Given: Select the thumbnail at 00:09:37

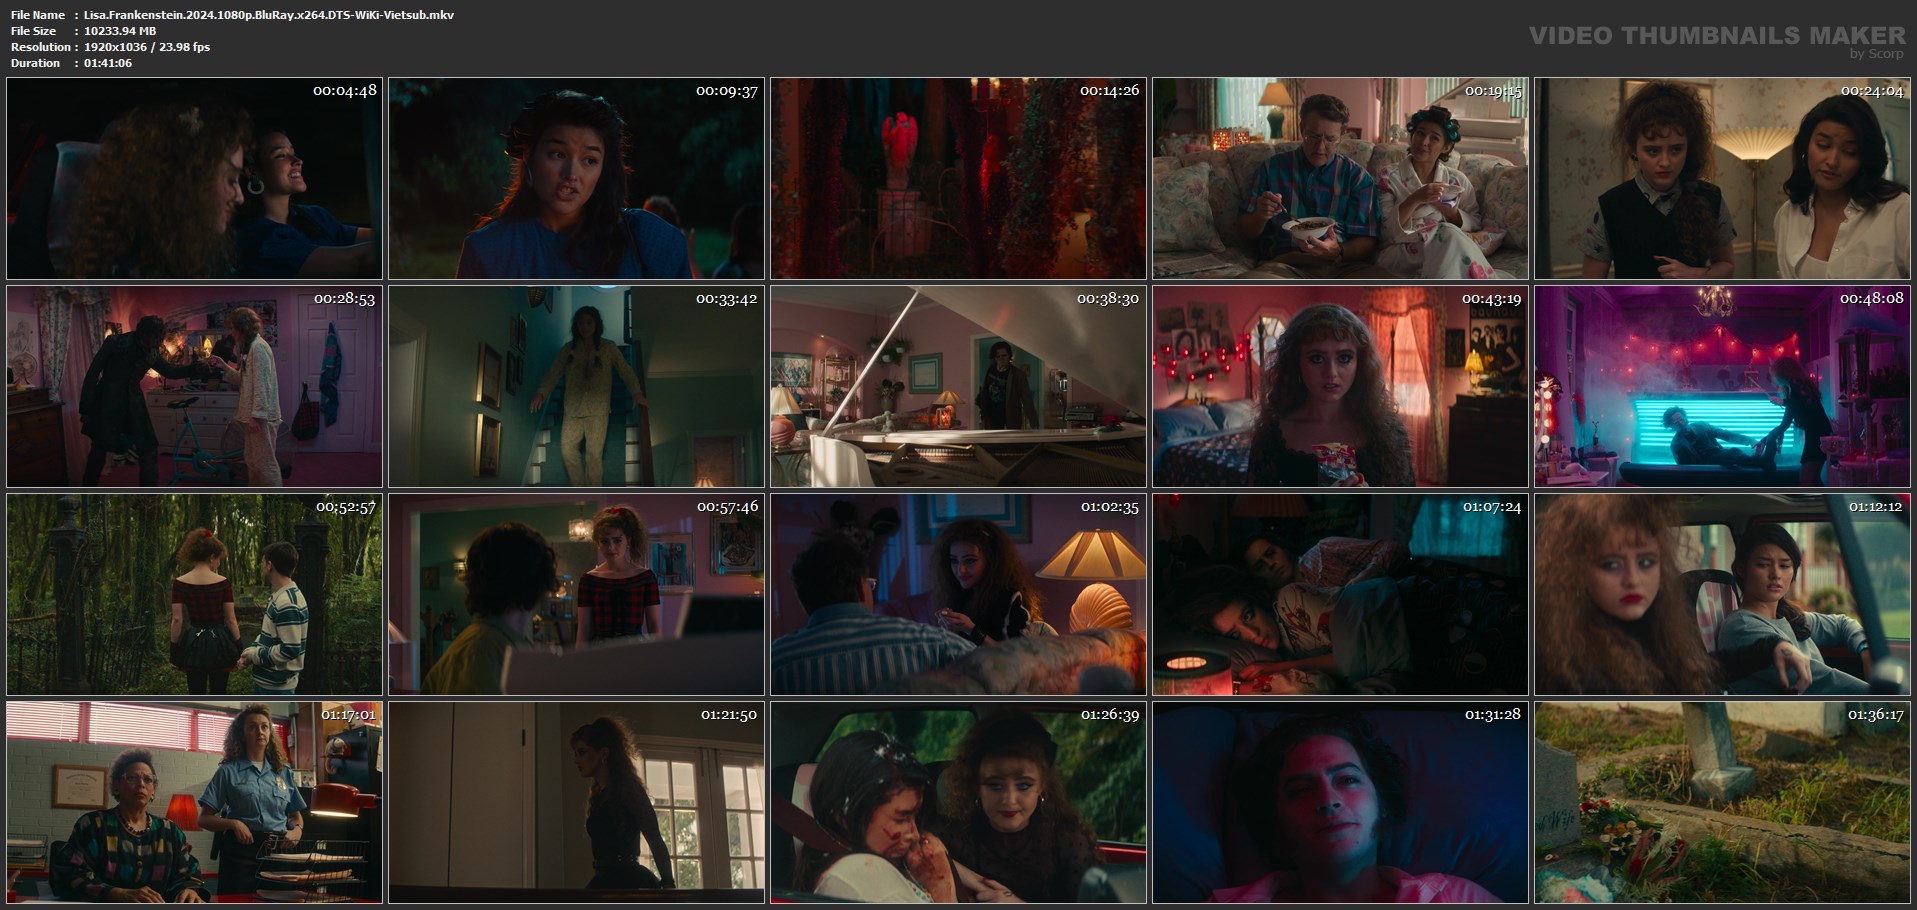Looking at the screenshot, I should click(x=576, y=178).
